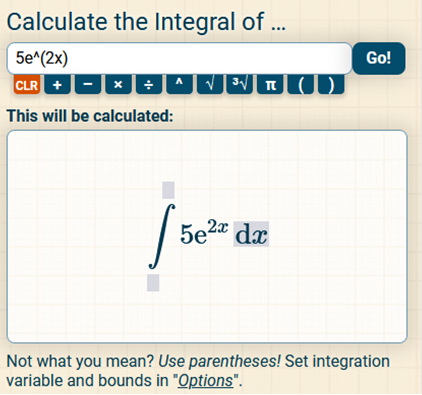The height and width of the screenshot is (395, 422).
Task: Insert the division symbol
Action: coord(149,85)
